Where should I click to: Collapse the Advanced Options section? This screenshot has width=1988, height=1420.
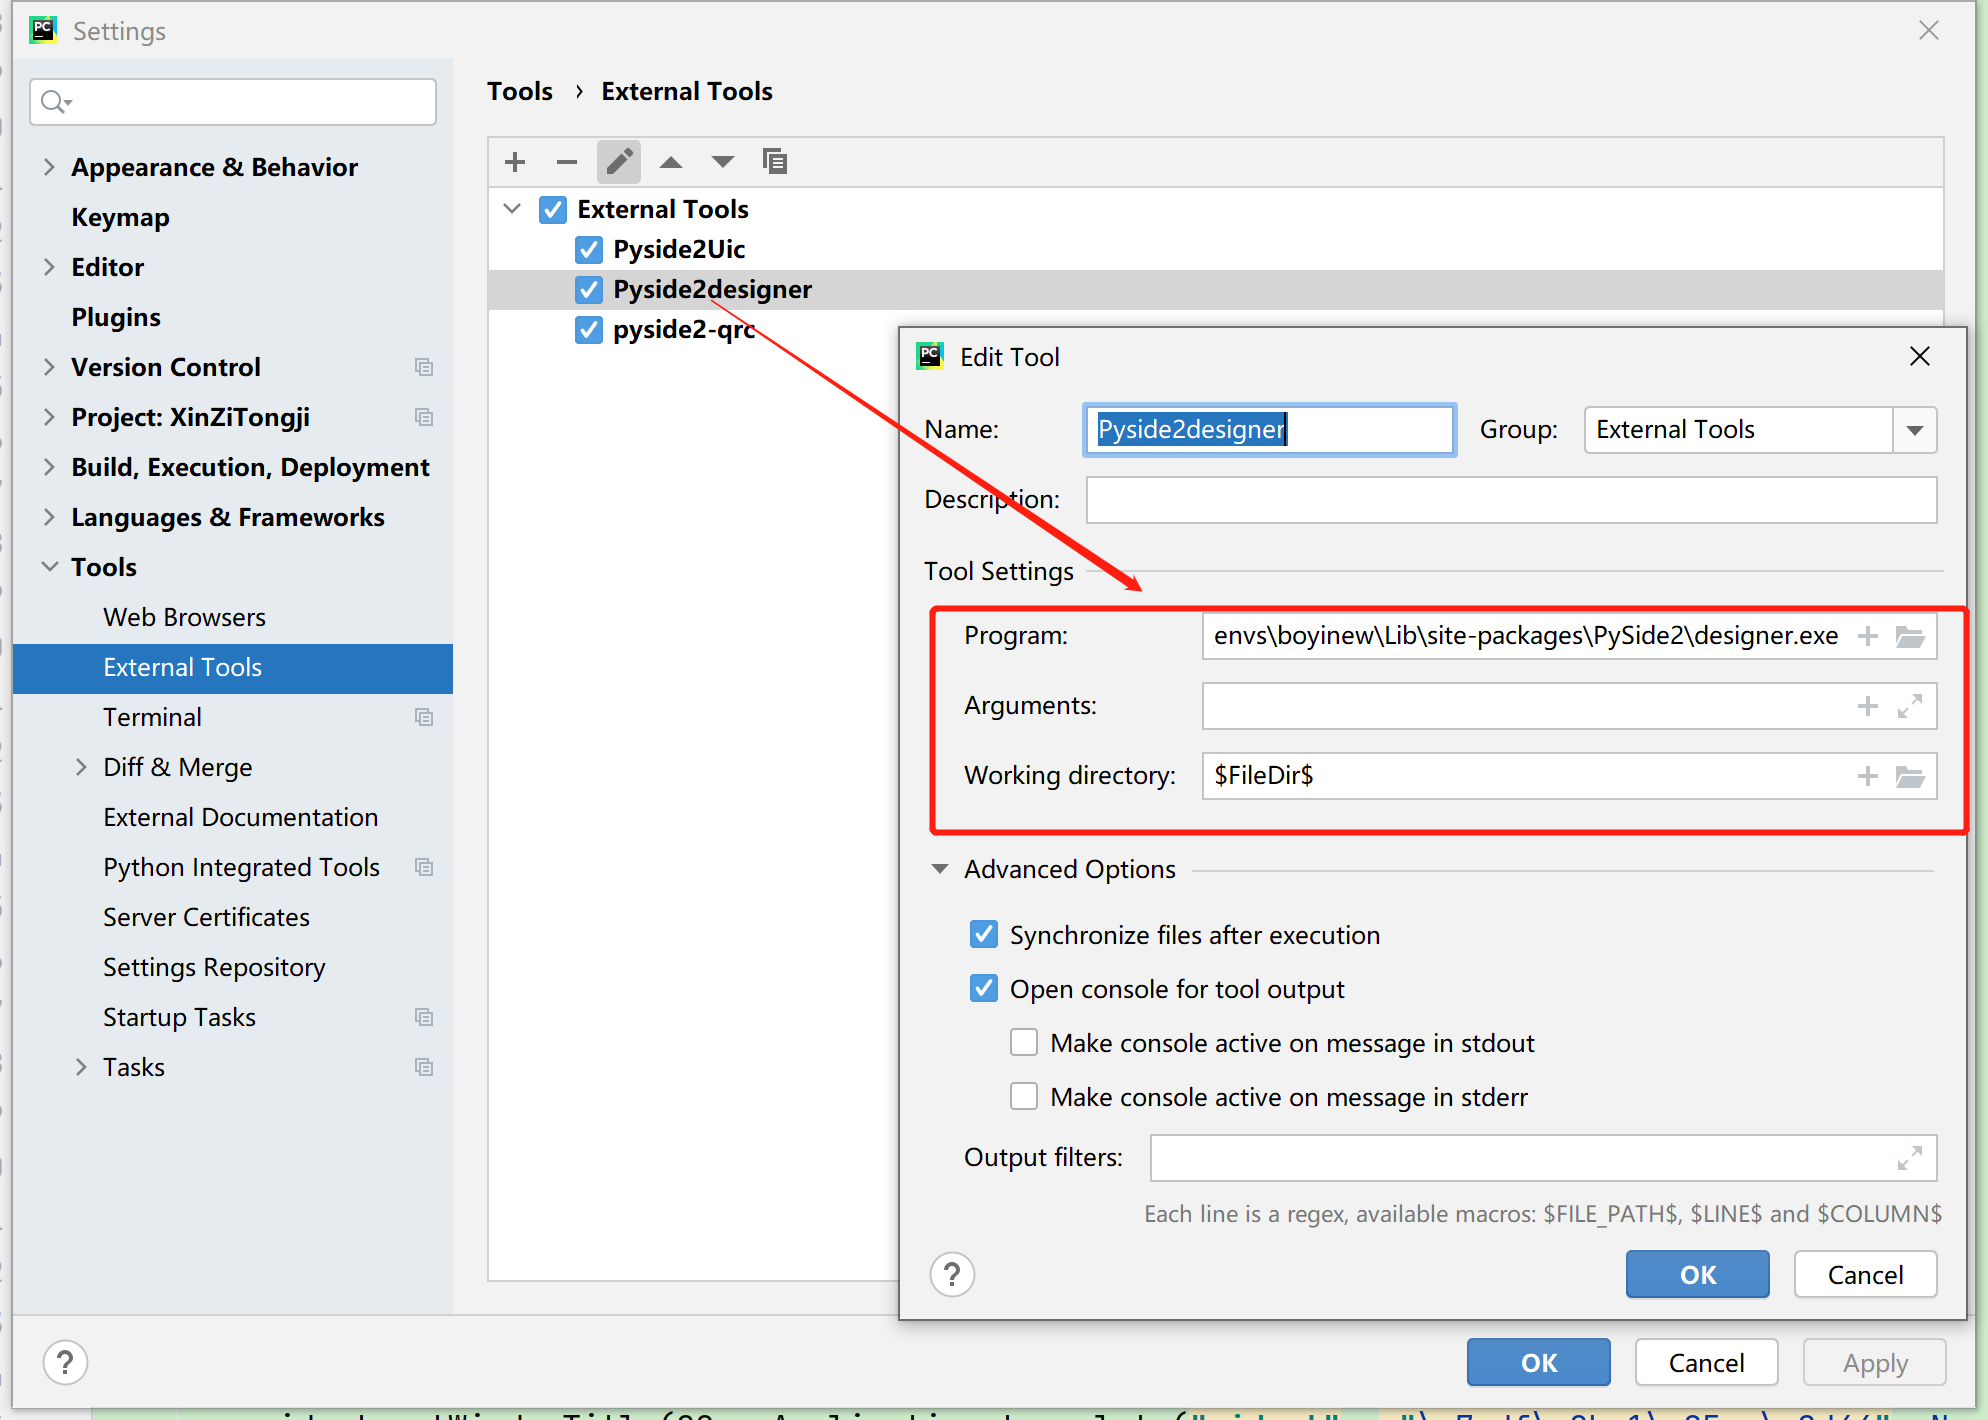(940, 869)
